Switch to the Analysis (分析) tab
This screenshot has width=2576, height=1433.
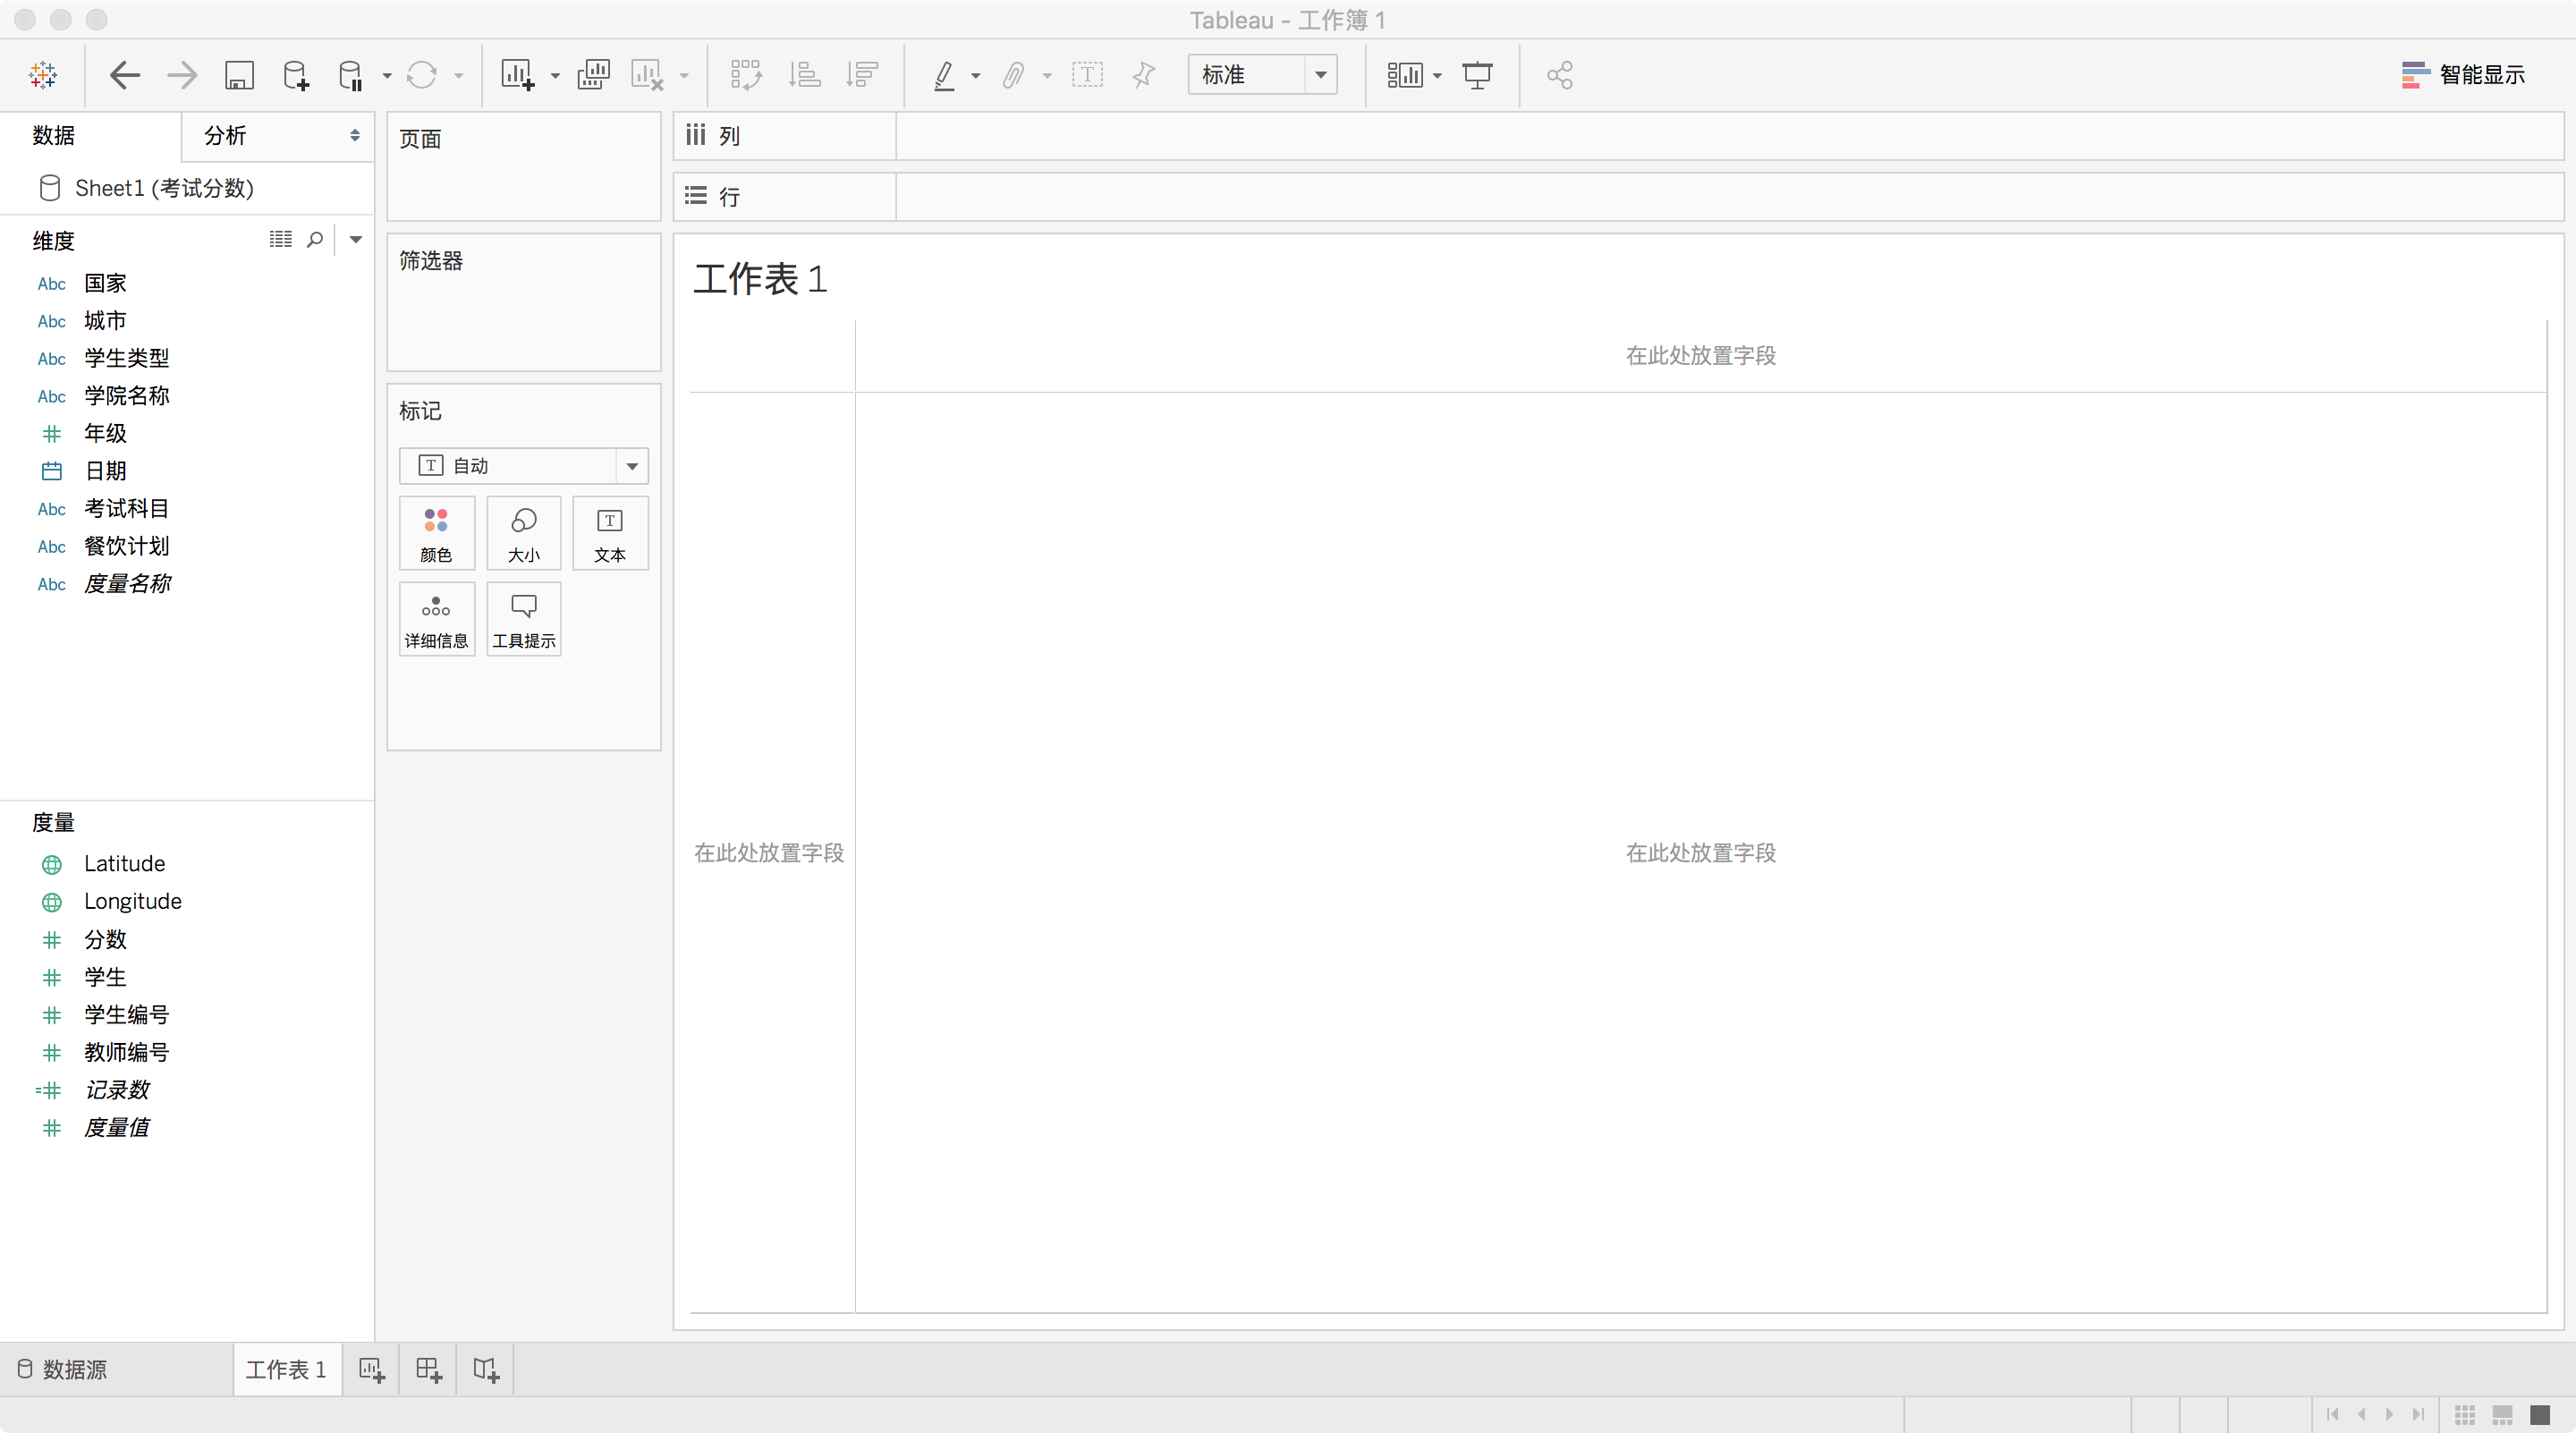(226, 136)
